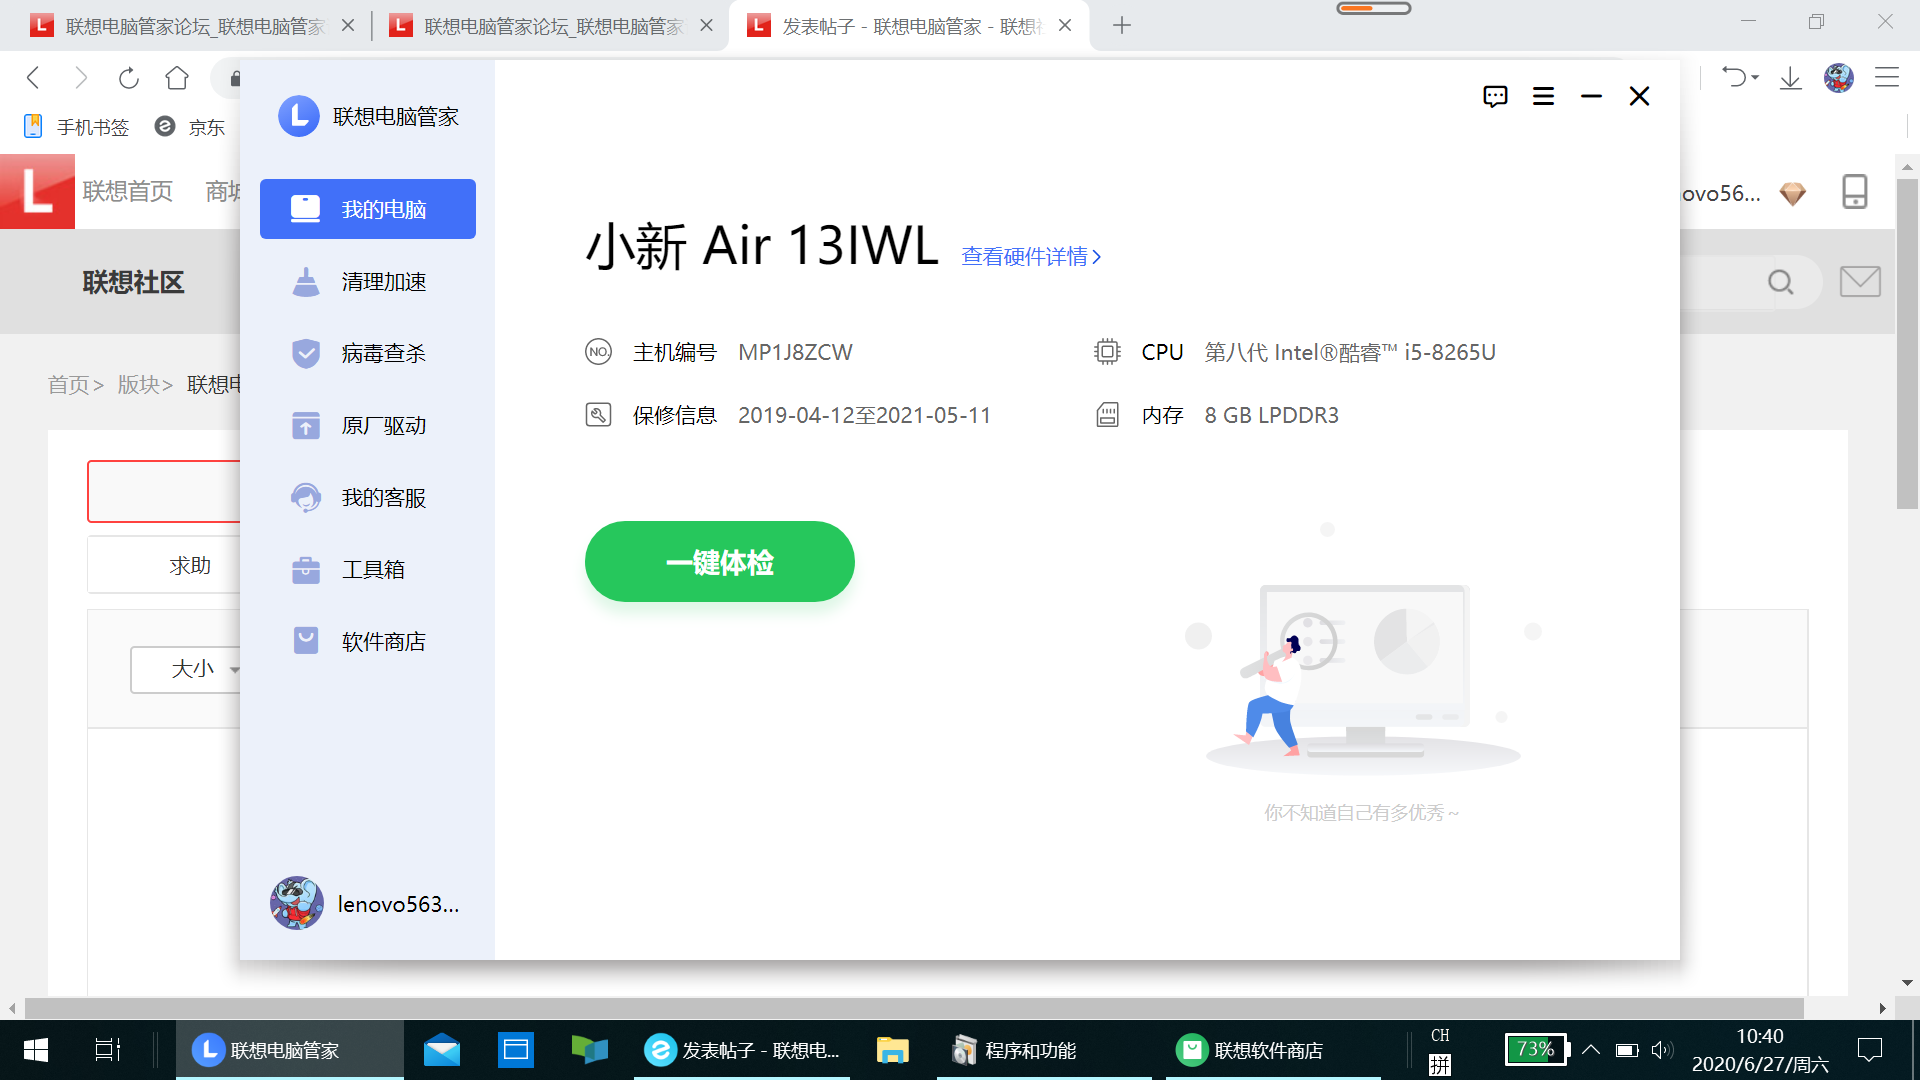This screenshot has width=1920, height=1080.
Task: Open the browser home page
Action: click(x=177, y=78)
